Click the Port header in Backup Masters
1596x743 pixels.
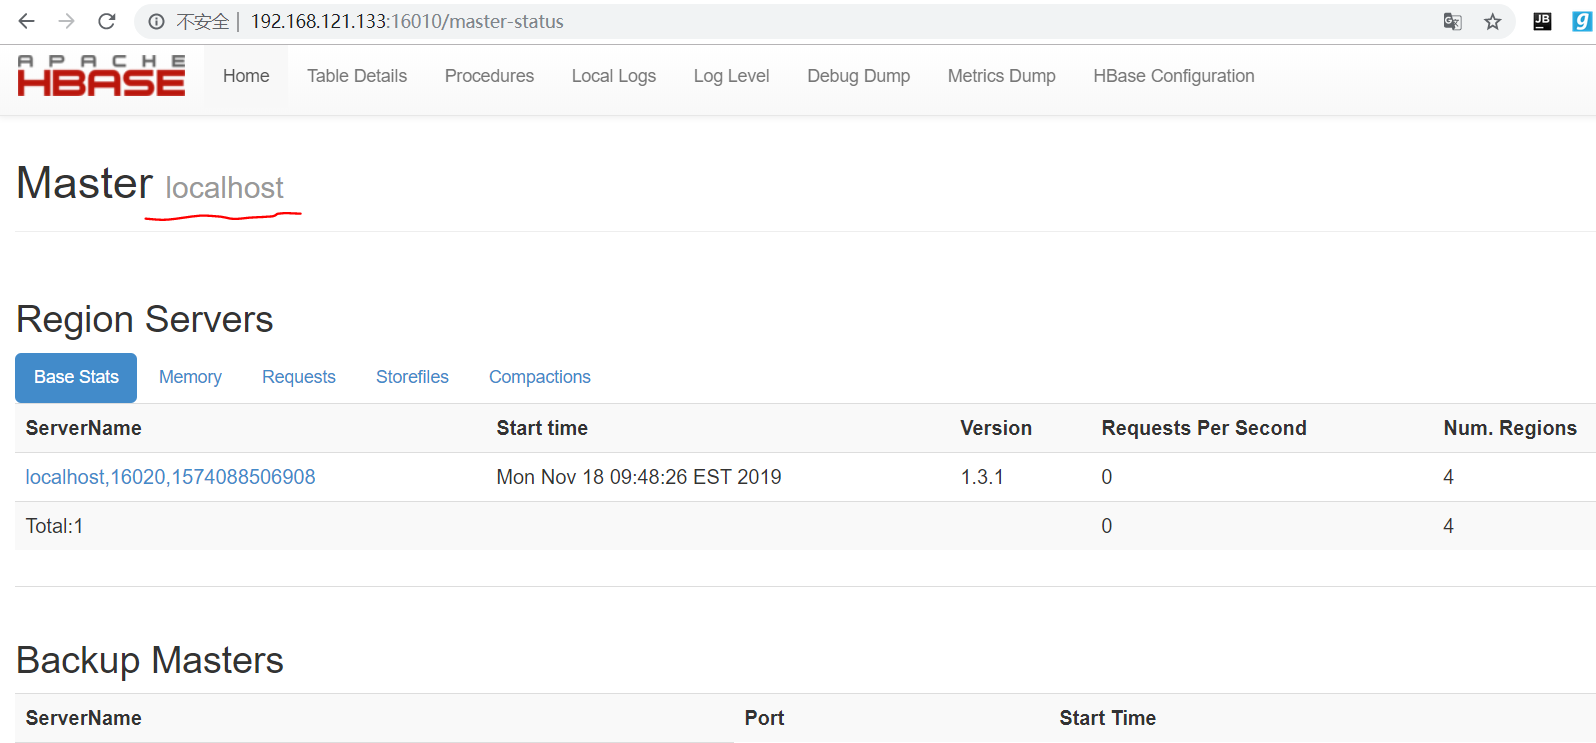(x=764, y=718)
